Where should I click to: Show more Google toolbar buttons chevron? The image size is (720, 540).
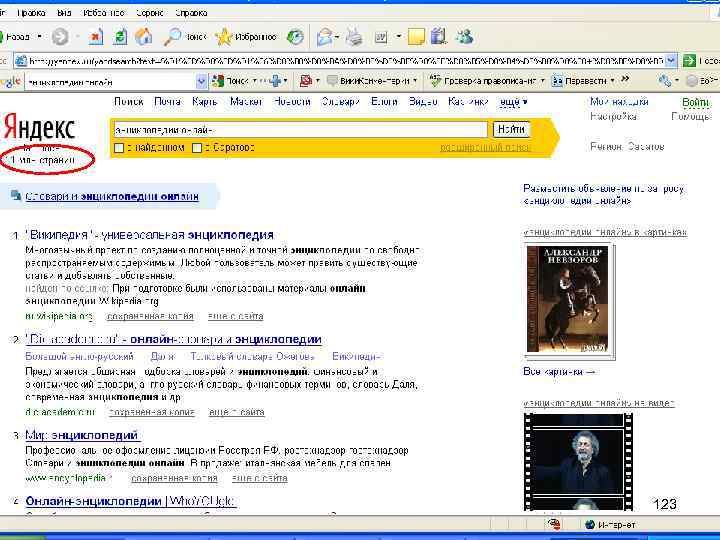[x=625, y=79]
